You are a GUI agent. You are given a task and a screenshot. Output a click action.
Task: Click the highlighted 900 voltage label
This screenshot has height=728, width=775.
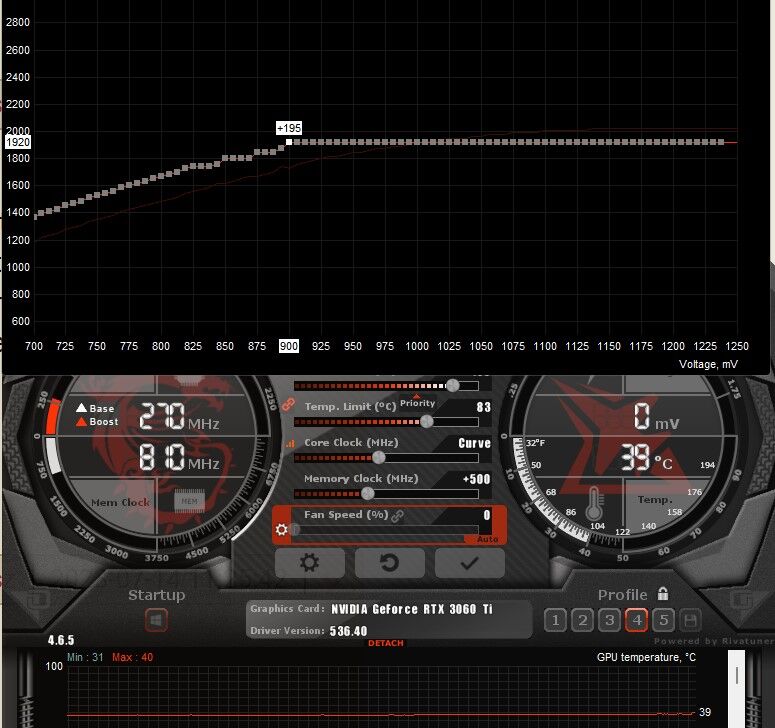(x=289, y=346)
